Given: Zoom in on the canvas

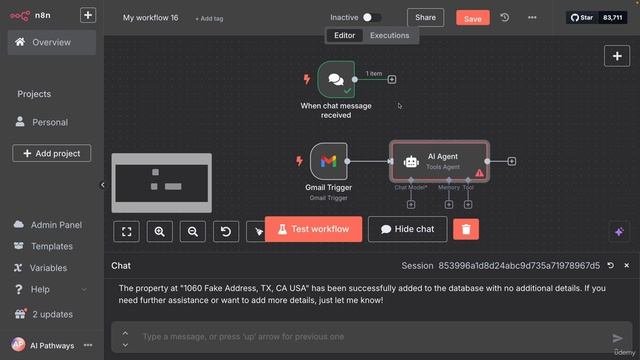Looking at the screenshot, I should [x=160, y=232].
